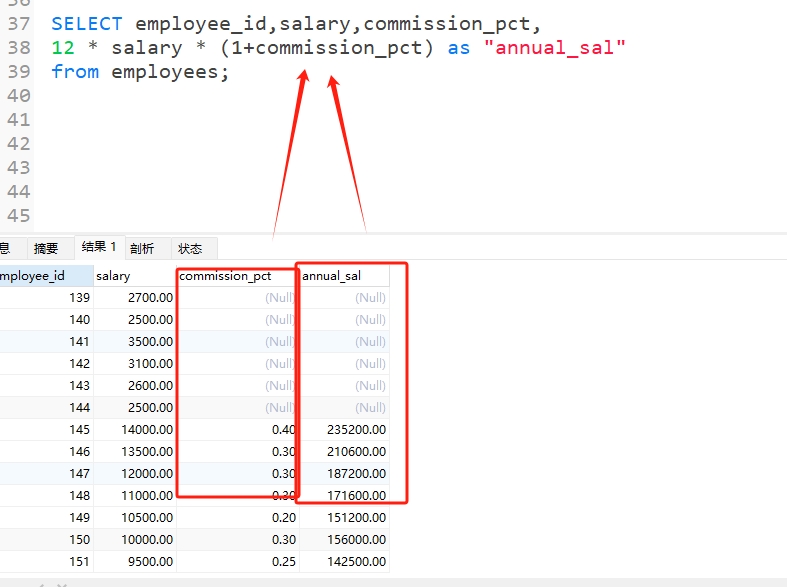Select the 剖析 tab
The height and width of the screenshot is (587, 787).
click(142, 248)
